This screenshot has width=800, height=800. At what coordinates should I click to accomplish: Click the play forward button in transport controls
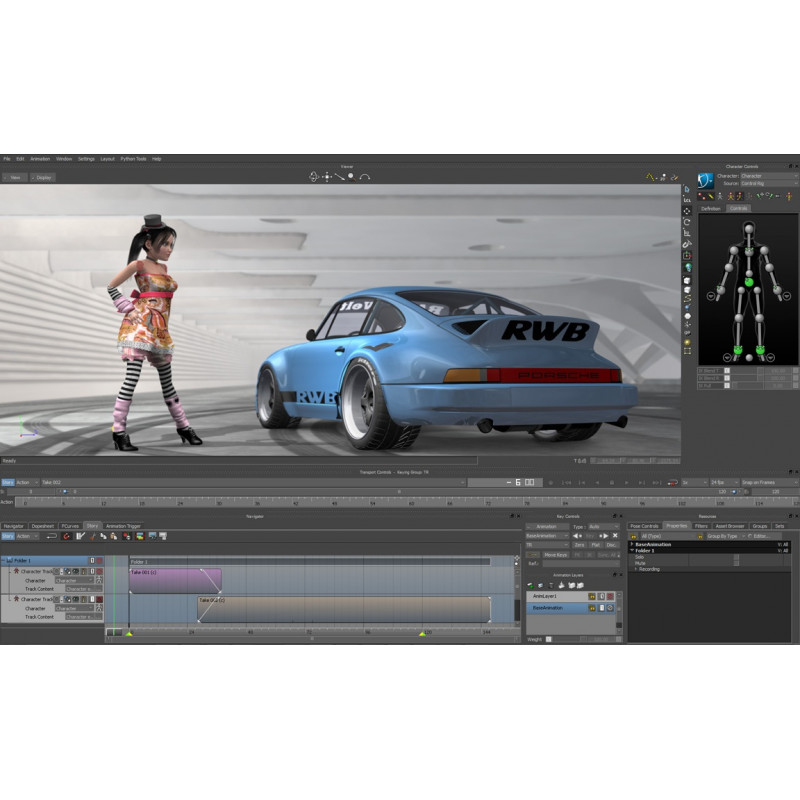[627, 482]
